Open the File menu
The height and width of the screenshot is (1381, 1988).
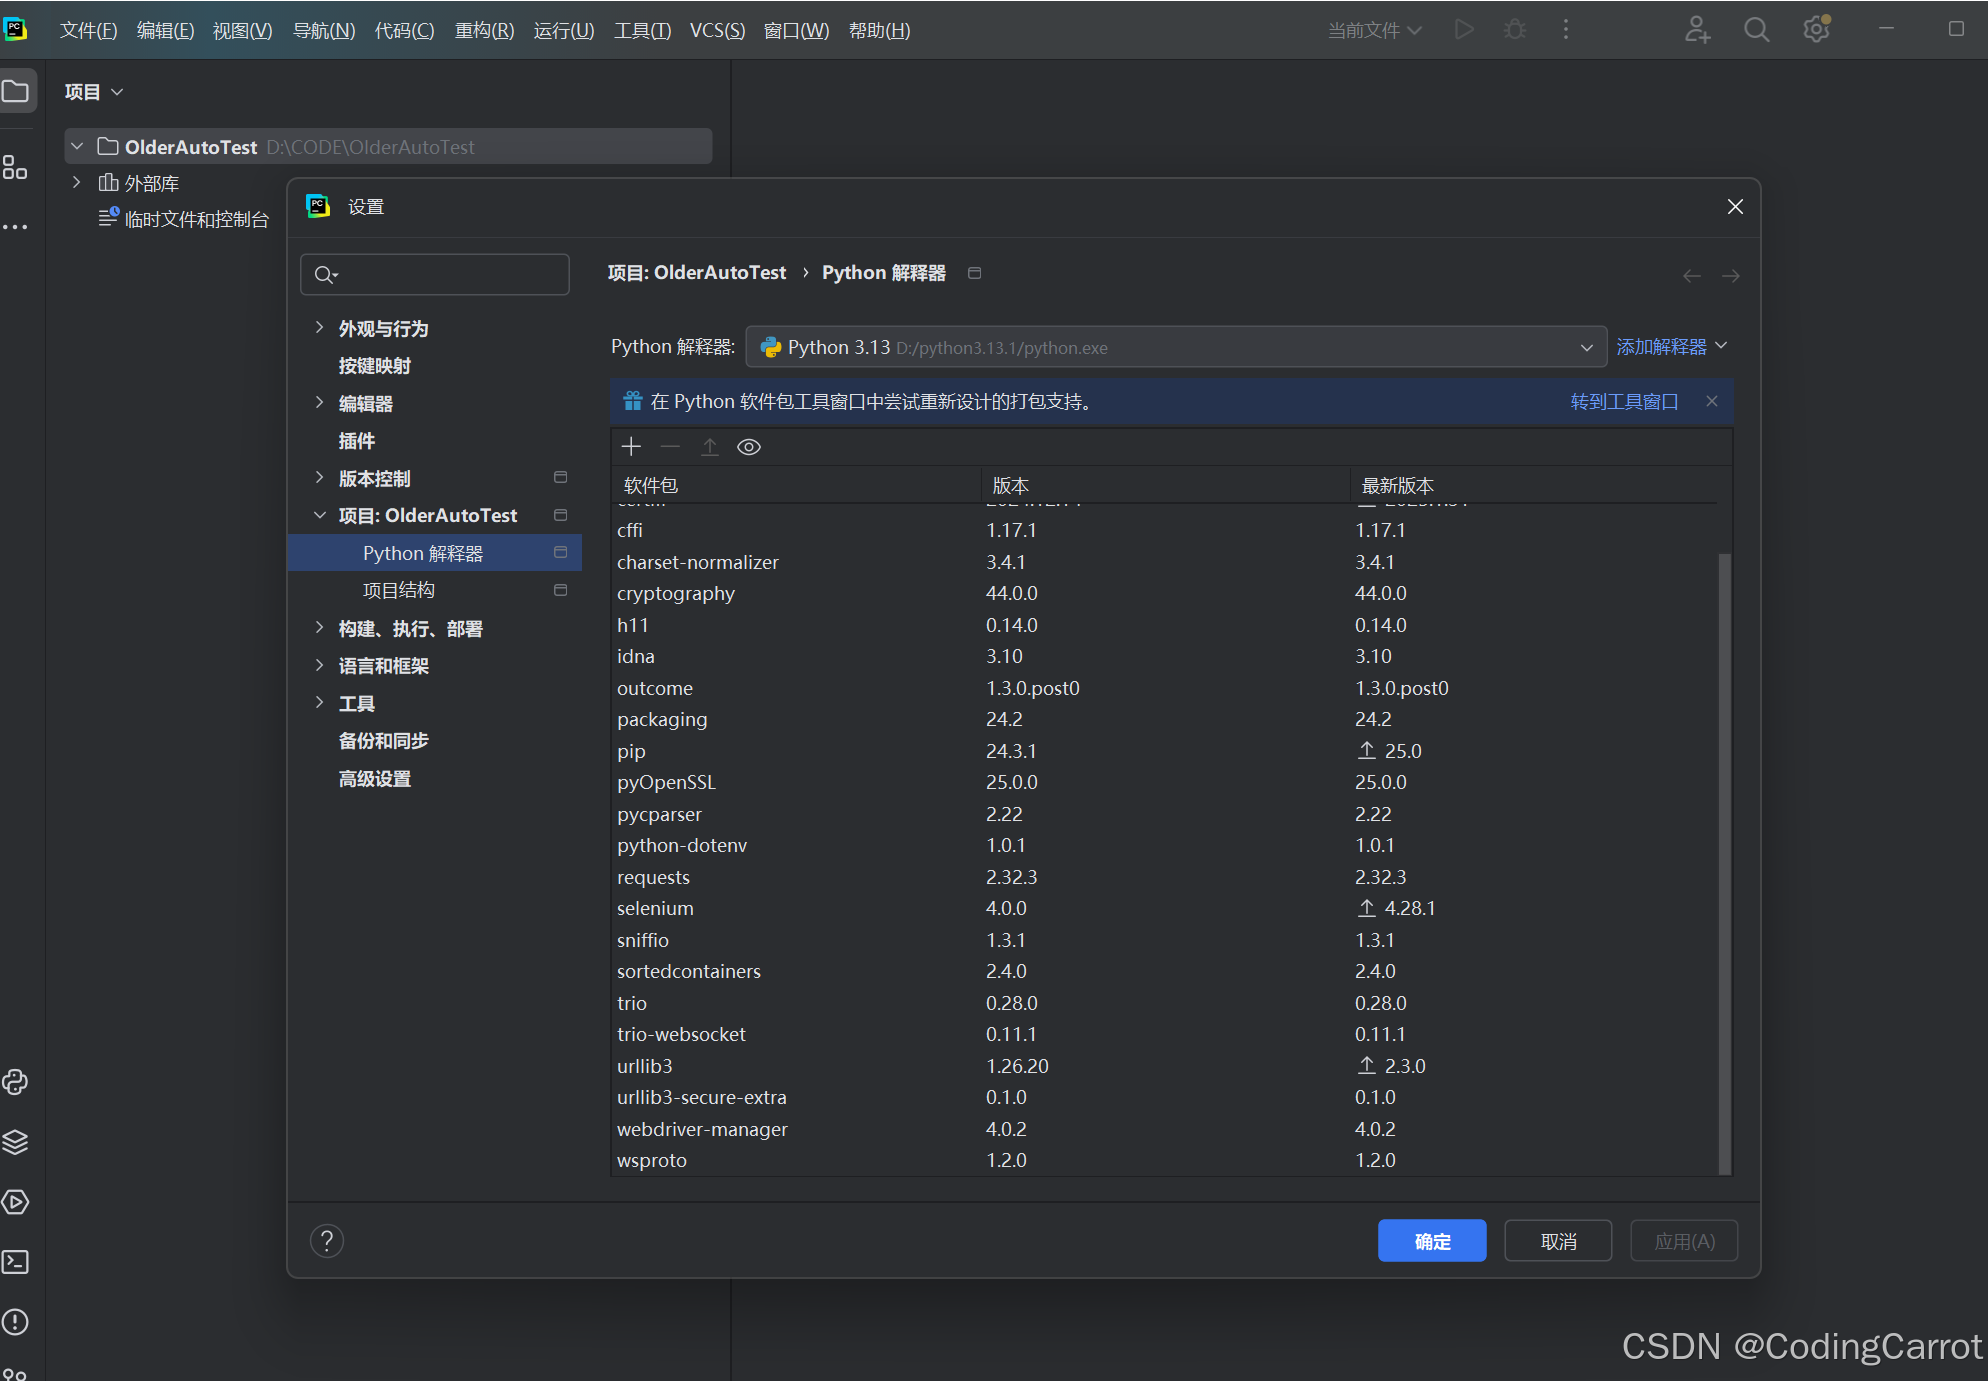click(x=88, y=30)
